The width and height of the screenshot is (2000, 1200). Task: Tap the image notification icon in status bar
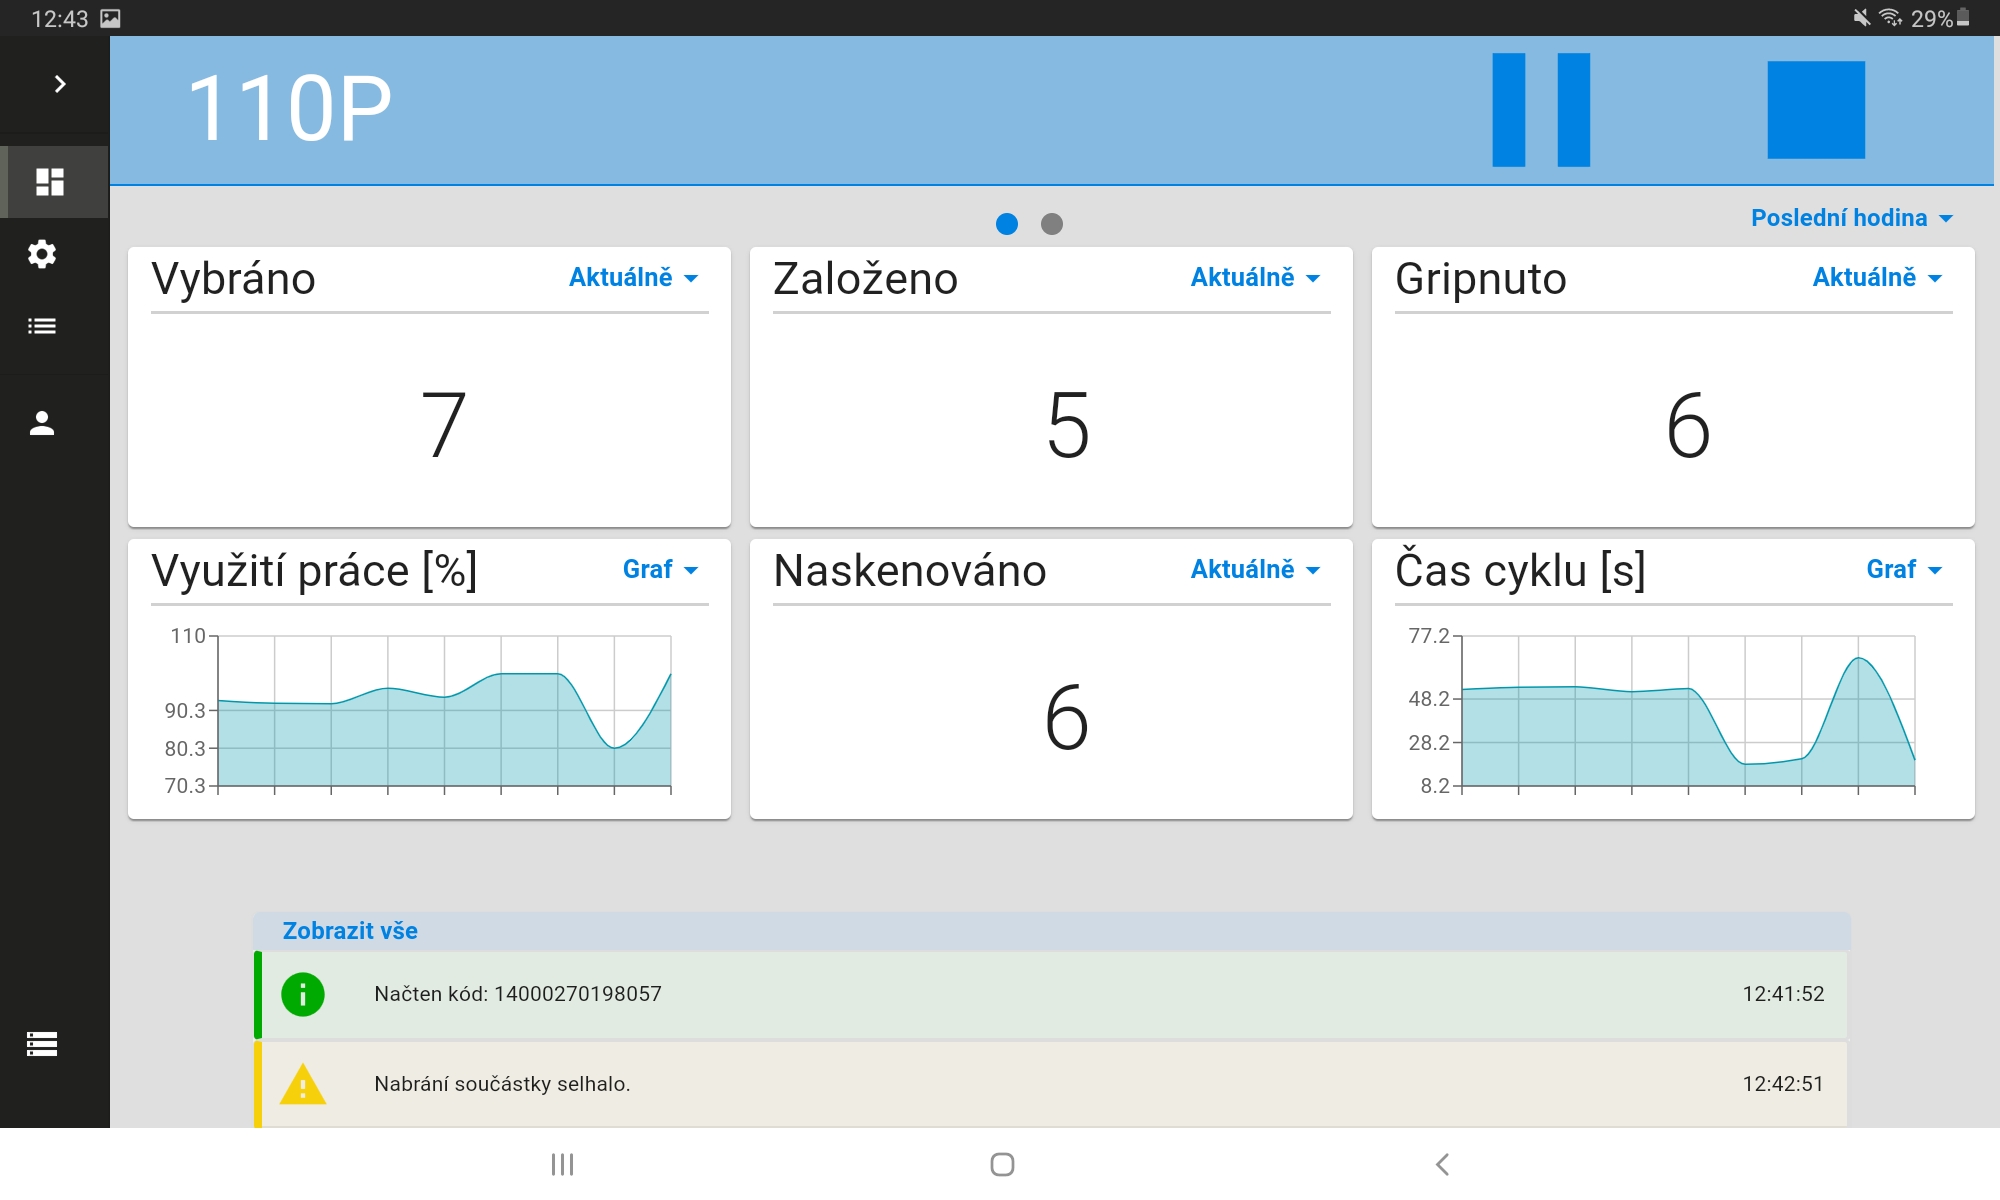(110, 18)
